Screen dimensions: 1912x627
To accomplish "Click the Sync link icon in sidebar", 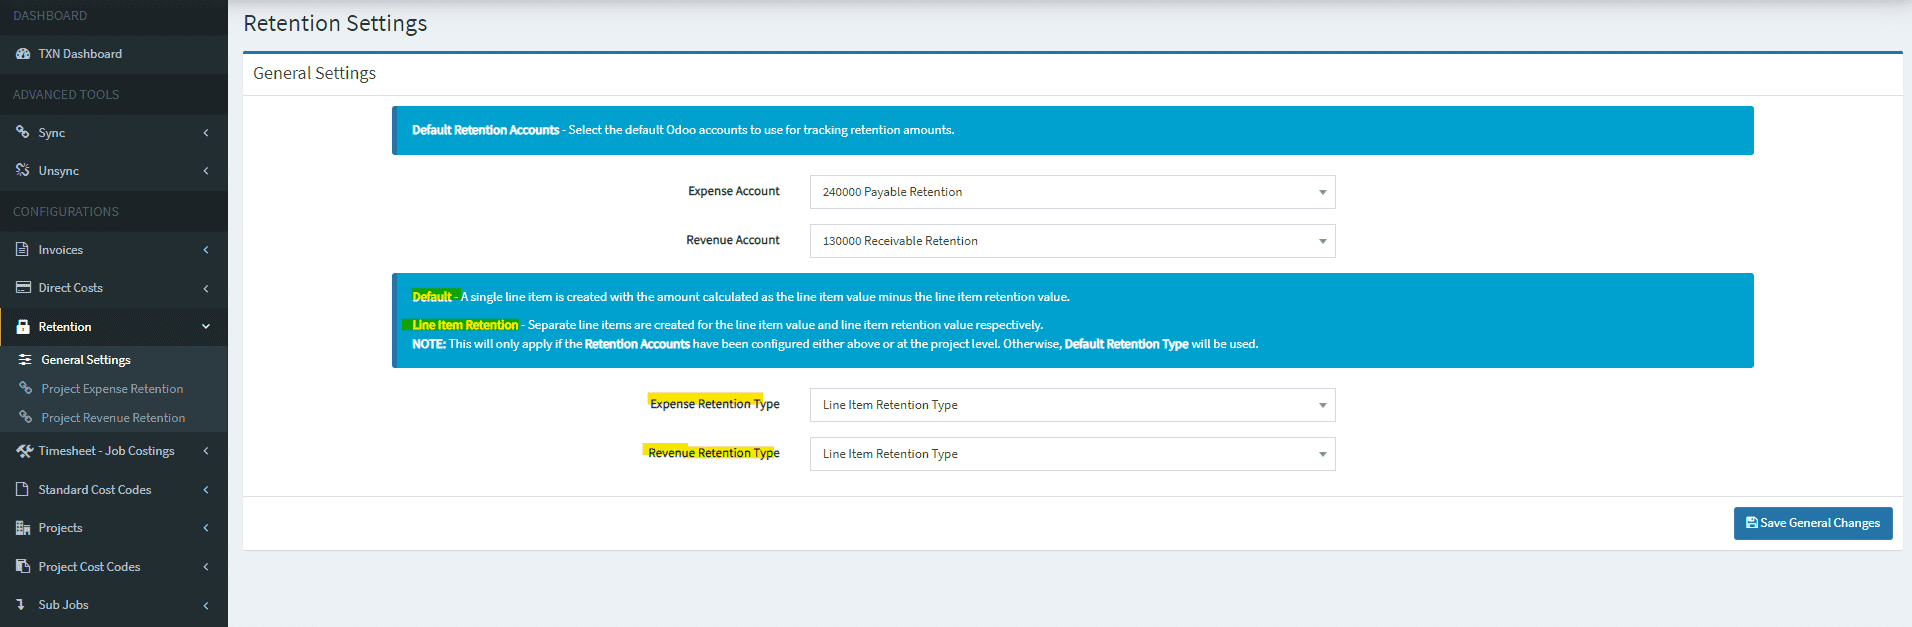I will point(22,132).
